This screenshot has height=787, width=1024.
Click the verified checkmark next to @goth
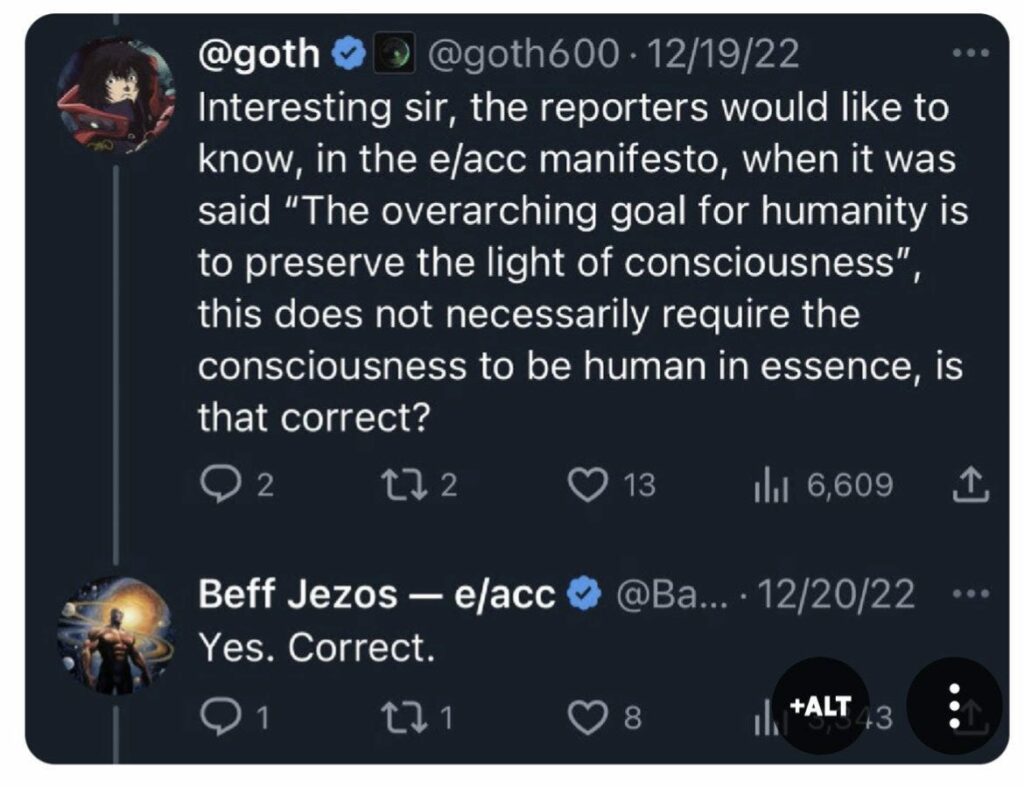click(346, 54)
